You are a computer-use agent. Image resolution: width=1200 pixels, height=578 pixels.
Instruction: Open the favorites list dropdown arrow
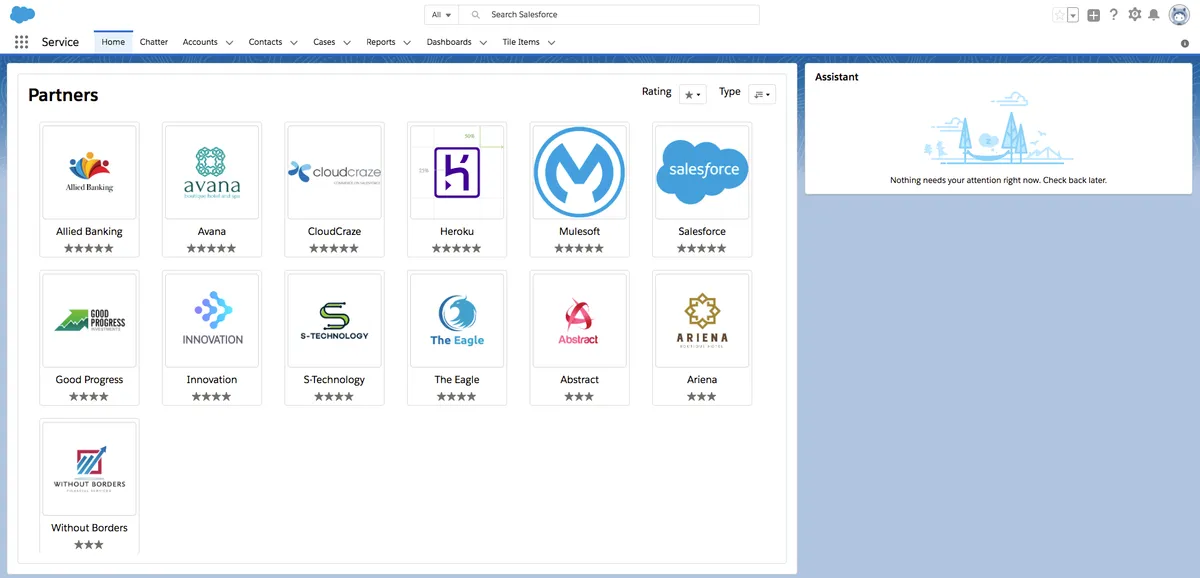1073,15
